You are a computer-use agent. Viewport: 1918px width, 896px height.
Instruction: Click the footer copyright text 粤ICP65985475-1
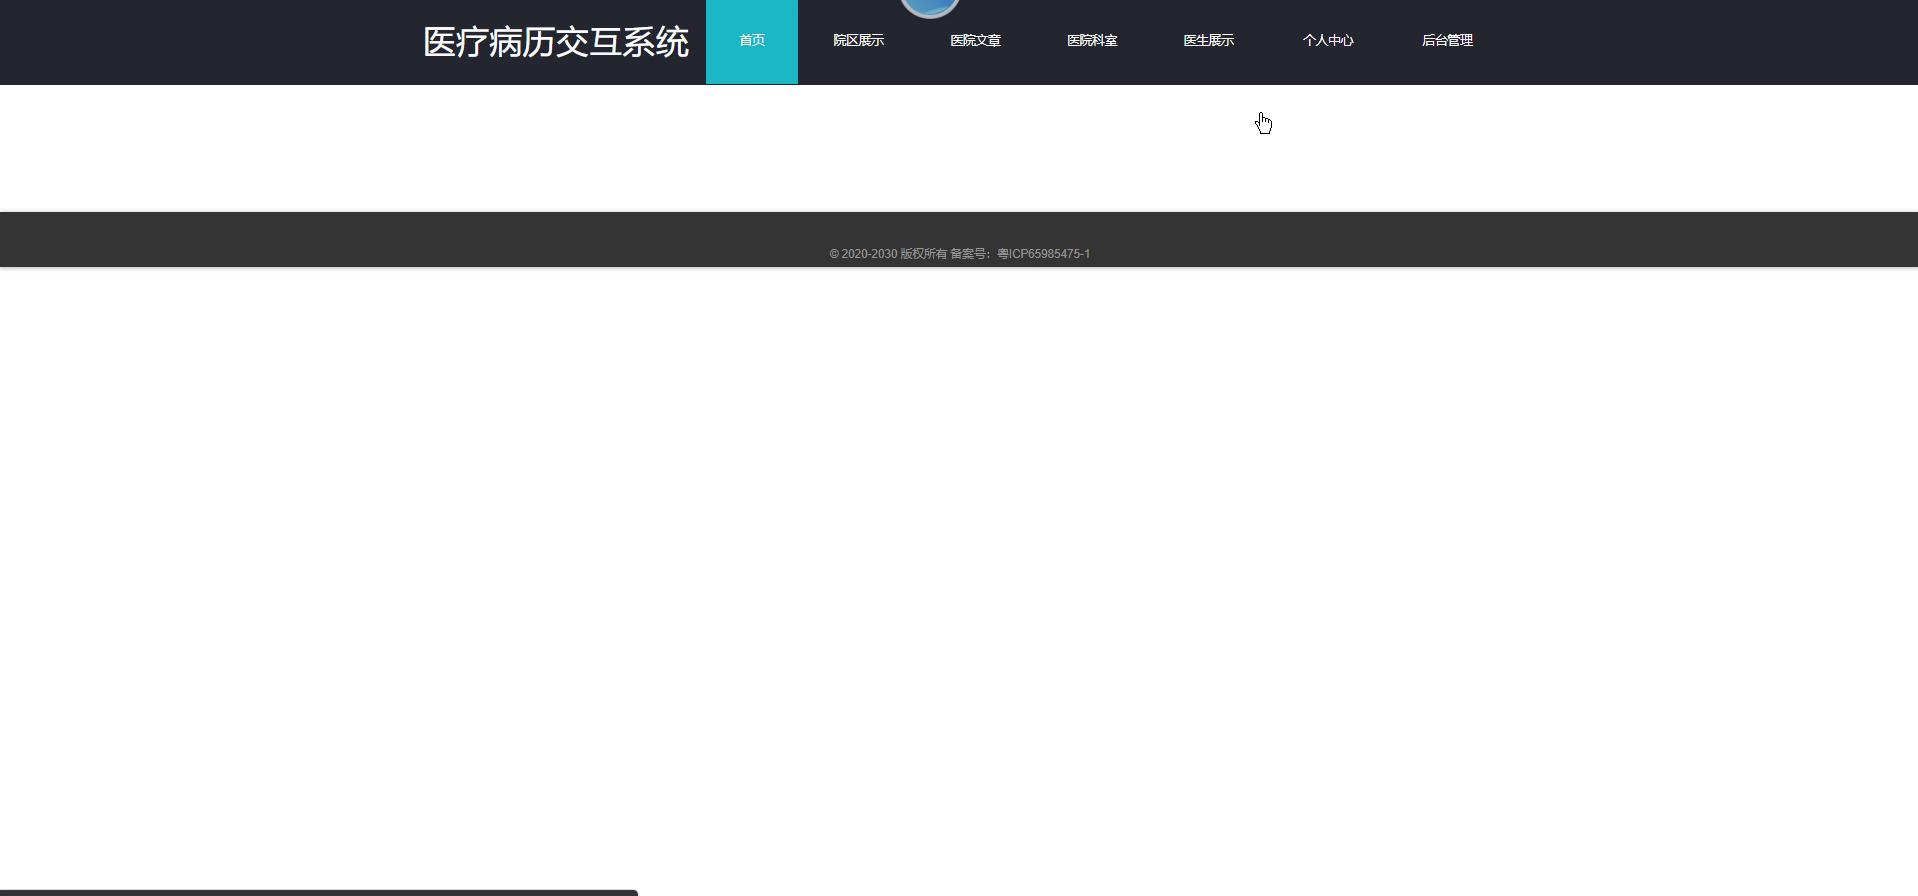tap(1043, 254)
